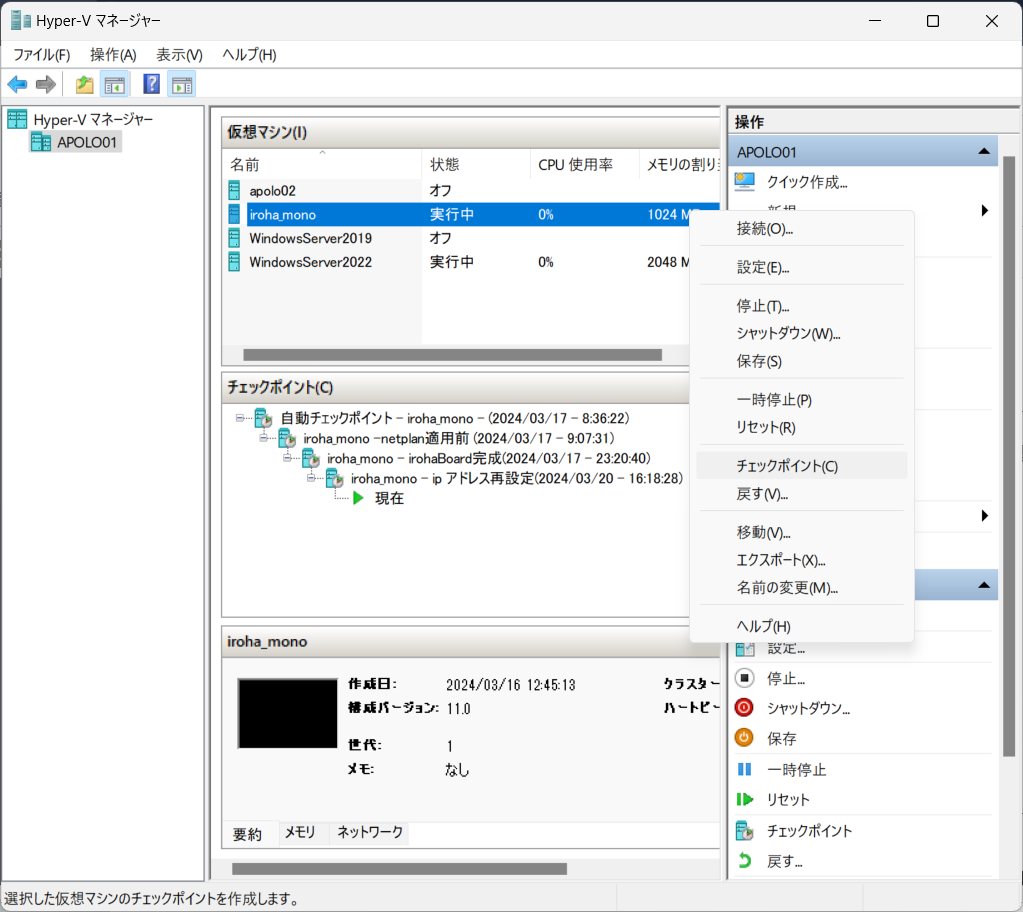Toggle the console tree pane toolbar icon
This screenshot has width=1023, height=912.
coord(115,84)
